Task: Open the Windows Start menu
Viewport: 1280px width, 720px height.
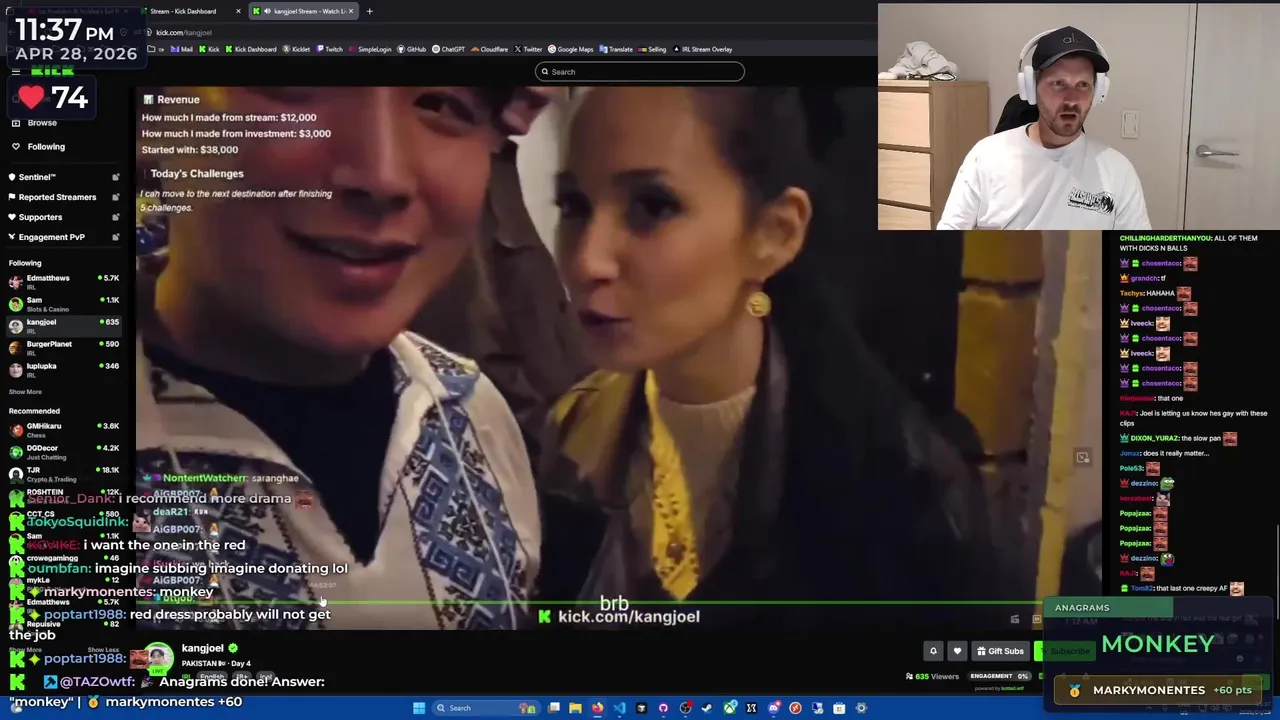Action: click(x=418, y=708)
